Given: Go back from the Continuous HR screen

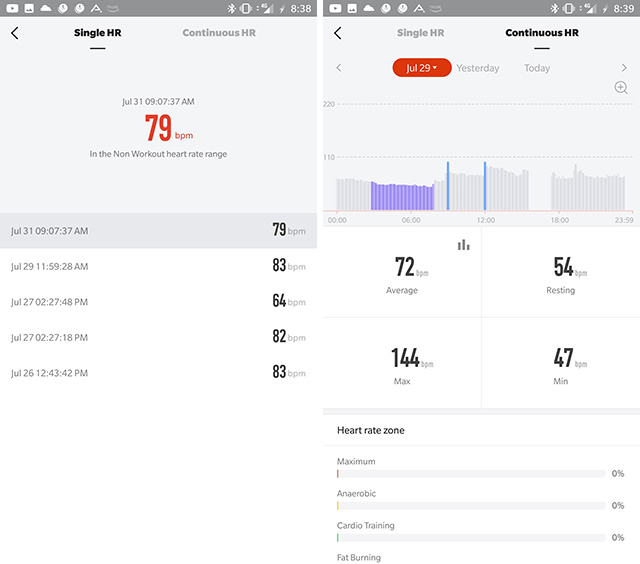Looking at the screenshot, I should point(338,33).
